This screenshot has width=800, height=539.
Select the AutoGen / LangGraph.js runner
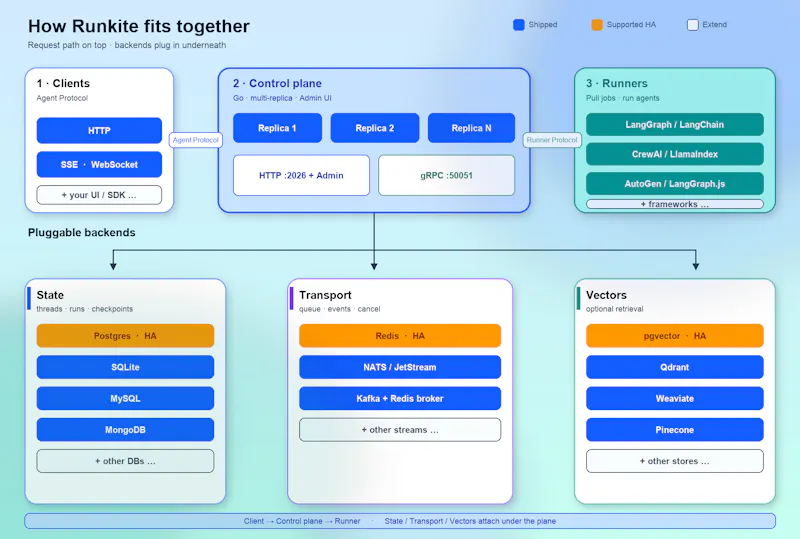point(674,184)
